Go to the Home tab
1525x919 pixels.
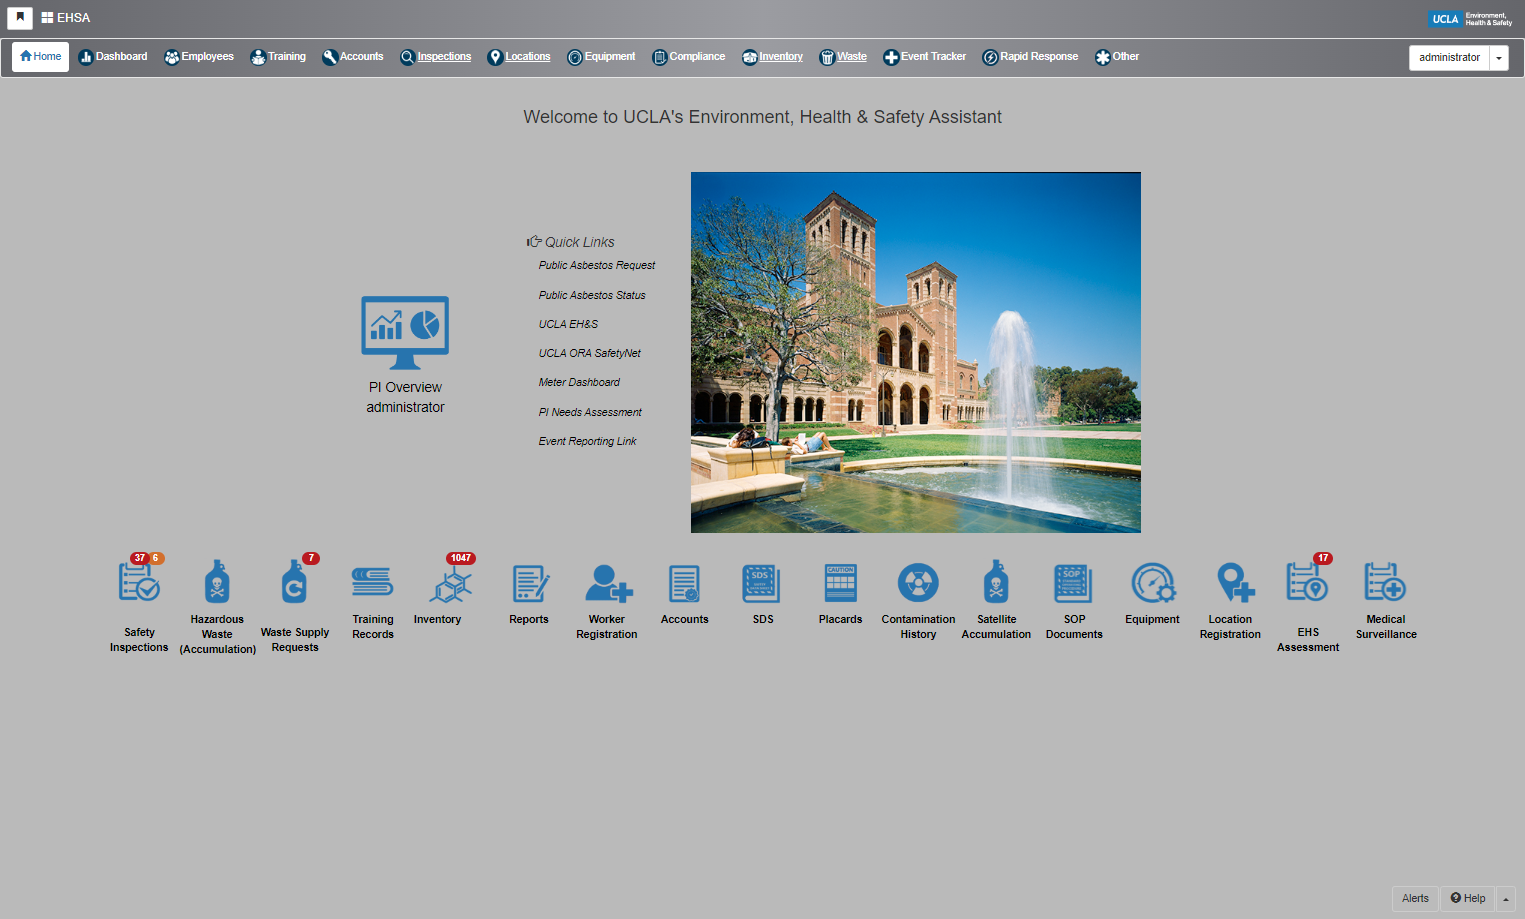click(41, 57)
